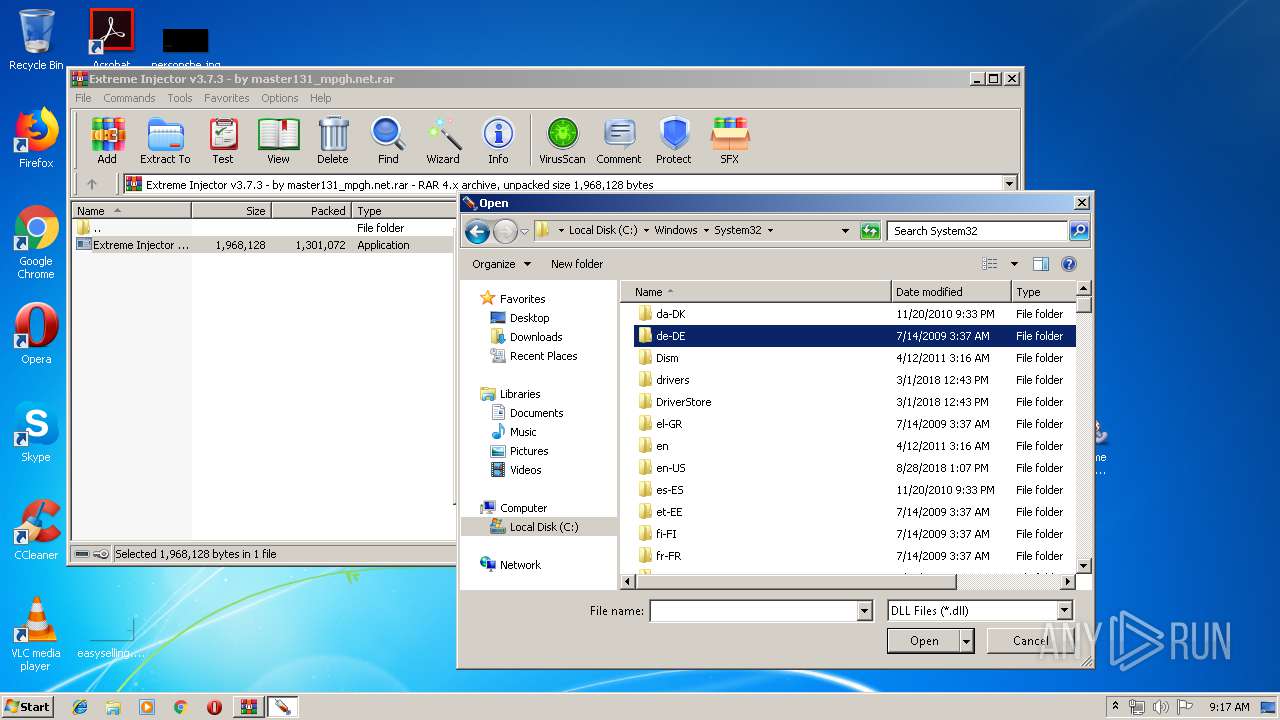Open the Open button split arrow
This screenshot has width=1280, height=720.
pos(967,641)
